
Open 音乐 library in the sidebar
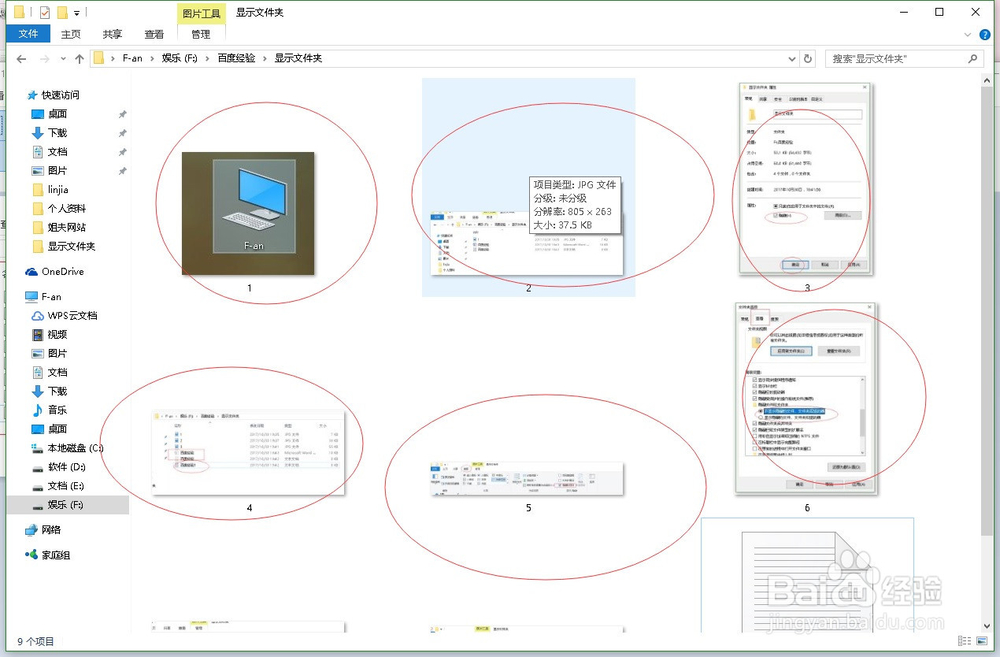click(57, 410)
